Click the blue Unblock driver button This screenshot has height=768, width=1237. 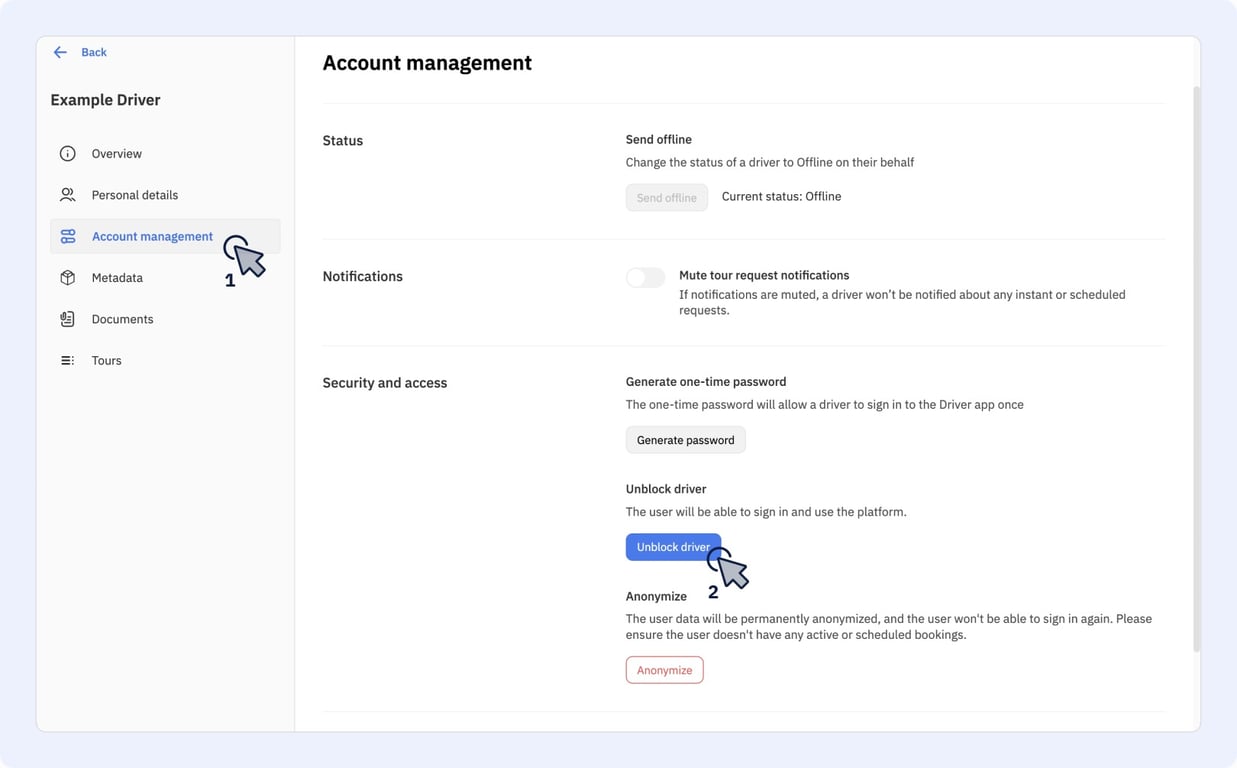[x=673, y=547]
